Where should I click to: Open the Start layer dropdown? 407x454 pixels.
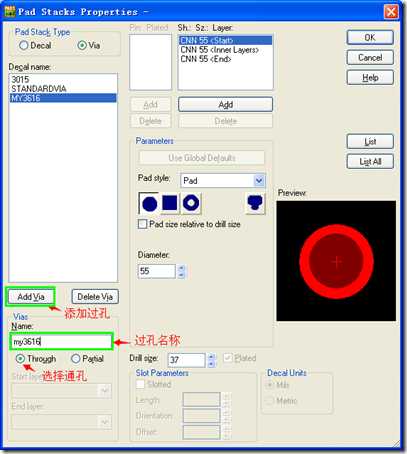point(105,390)
